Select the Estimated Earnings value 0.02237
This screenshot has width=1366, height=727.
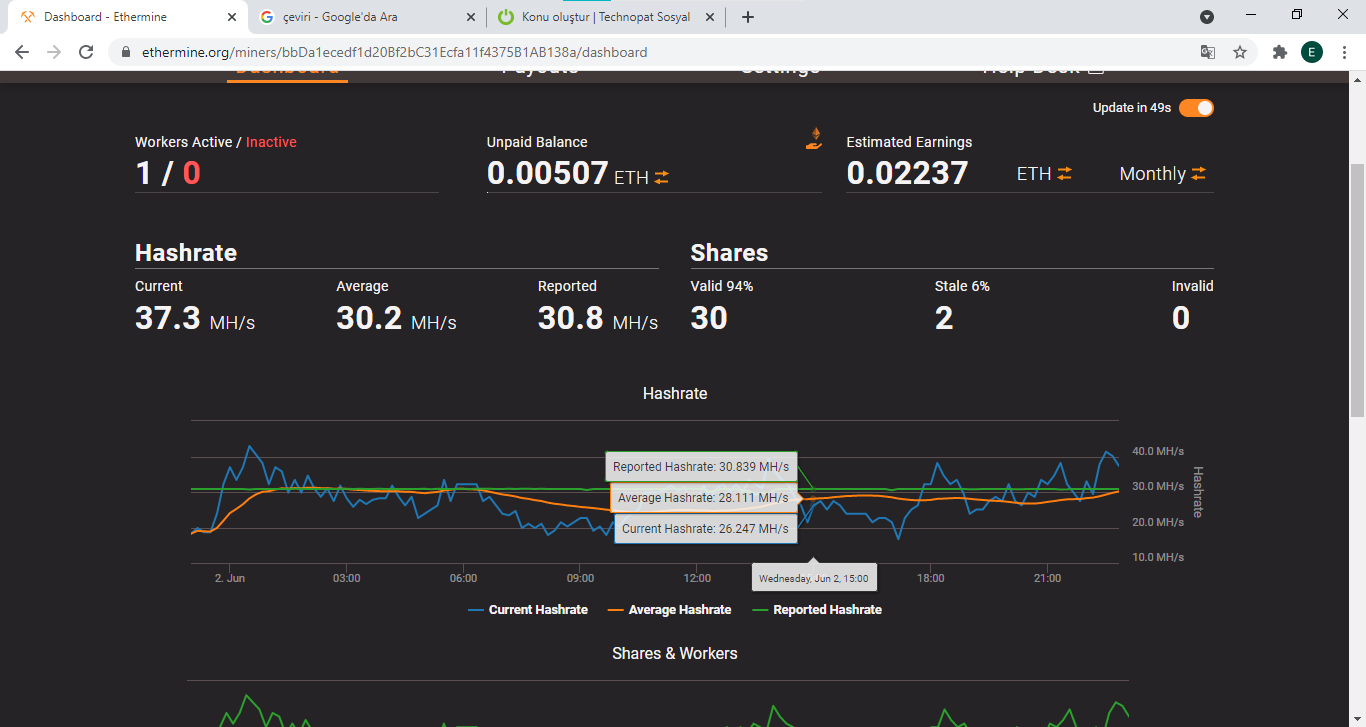pyautogui.click(x=907, y=173)
